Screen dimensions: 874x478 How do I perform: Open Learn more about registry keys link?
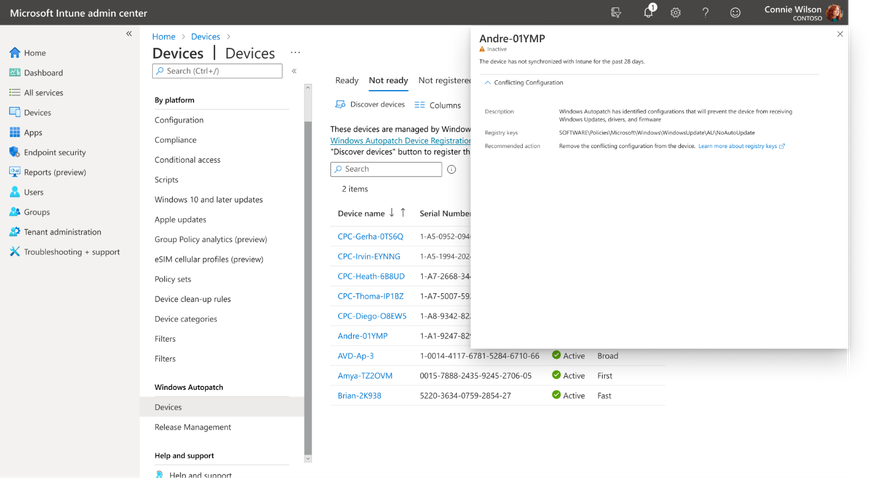pos(741,146)
